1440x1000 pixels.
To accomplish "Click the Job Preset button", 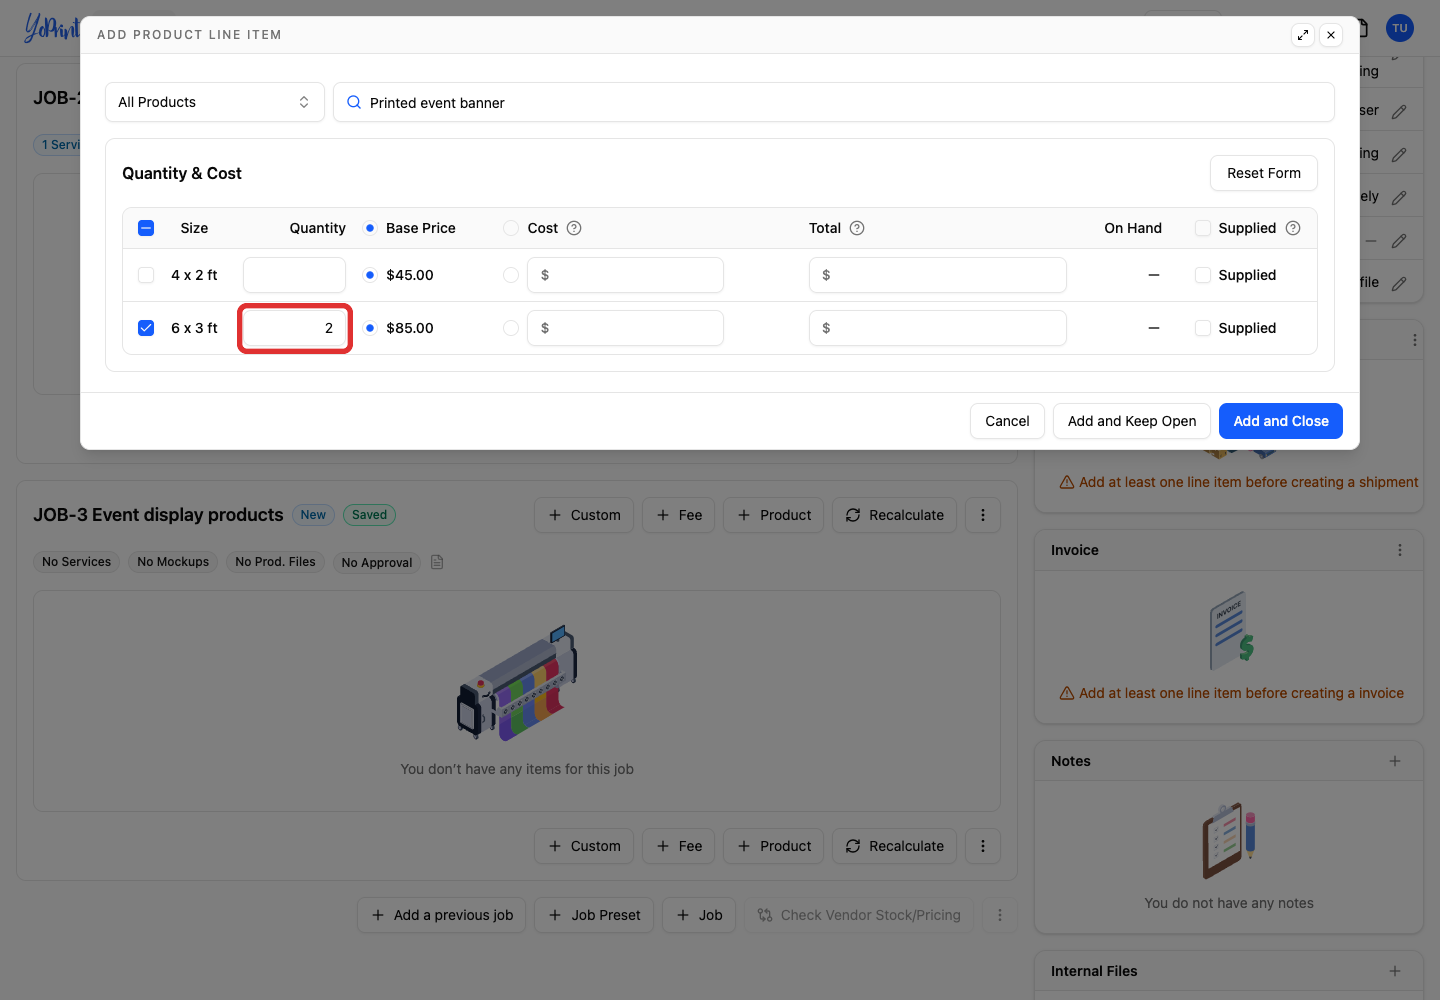I will point(594,915).
